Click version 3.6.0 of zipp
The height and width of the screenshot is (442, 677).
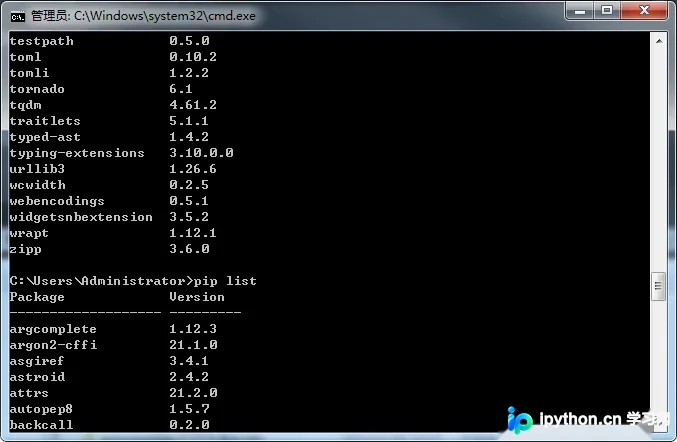pyautogui.click(x=189, y=249)
